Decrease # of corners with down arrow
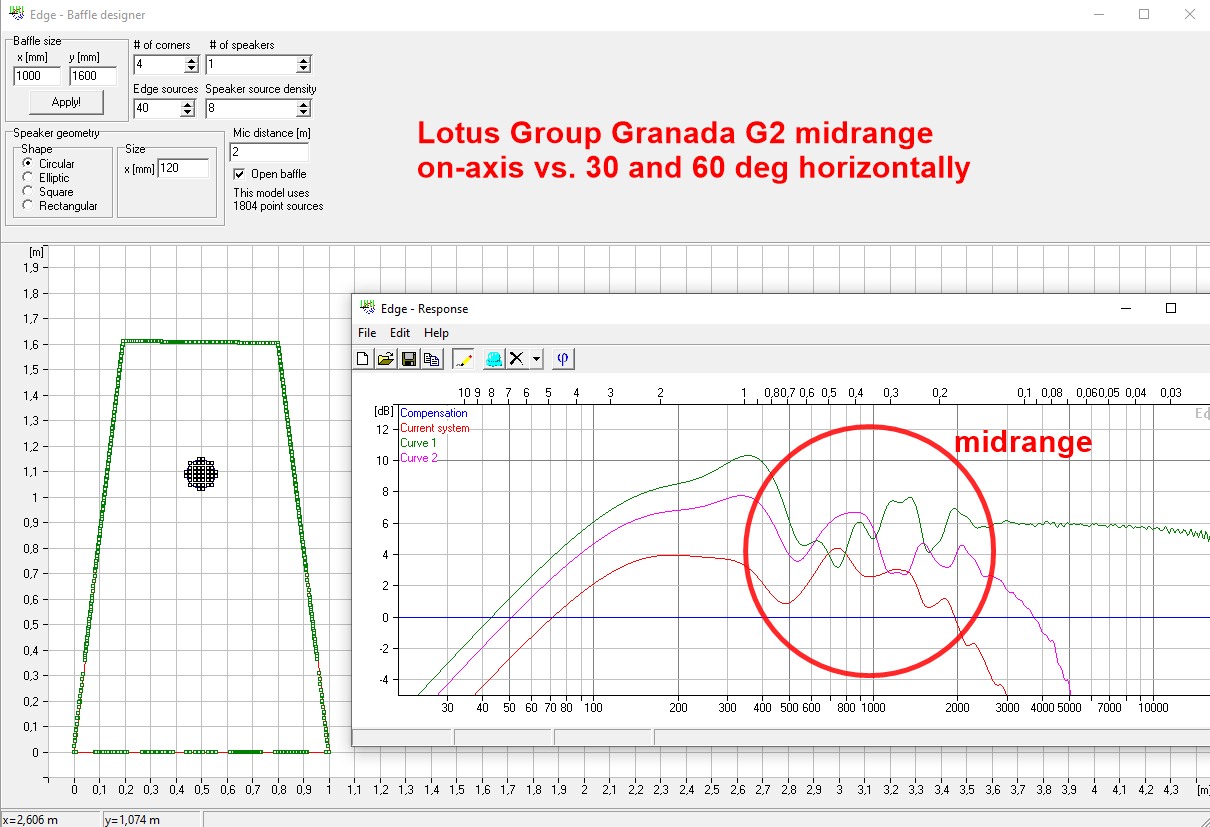Viewport: 1210px width, 827px height. [x=192, y=69]
